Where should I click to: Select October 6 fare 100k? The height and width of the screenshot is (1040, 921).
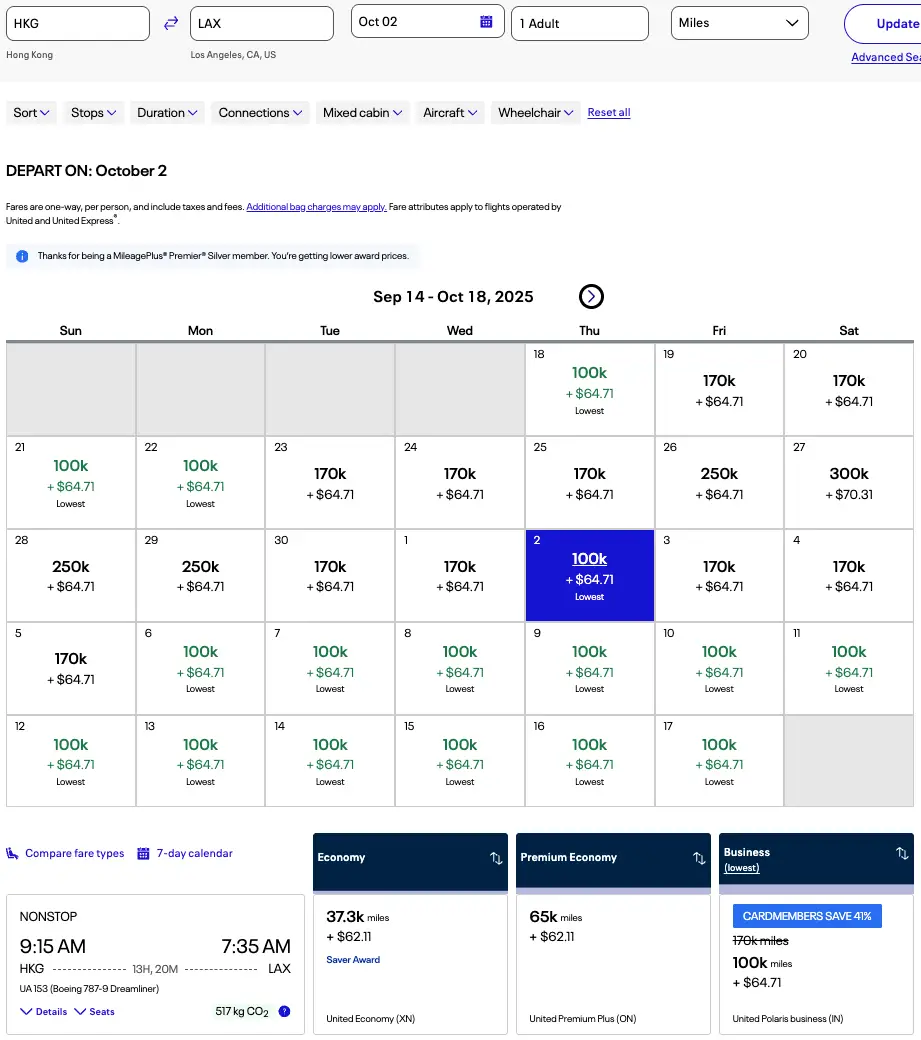[200, 668]
